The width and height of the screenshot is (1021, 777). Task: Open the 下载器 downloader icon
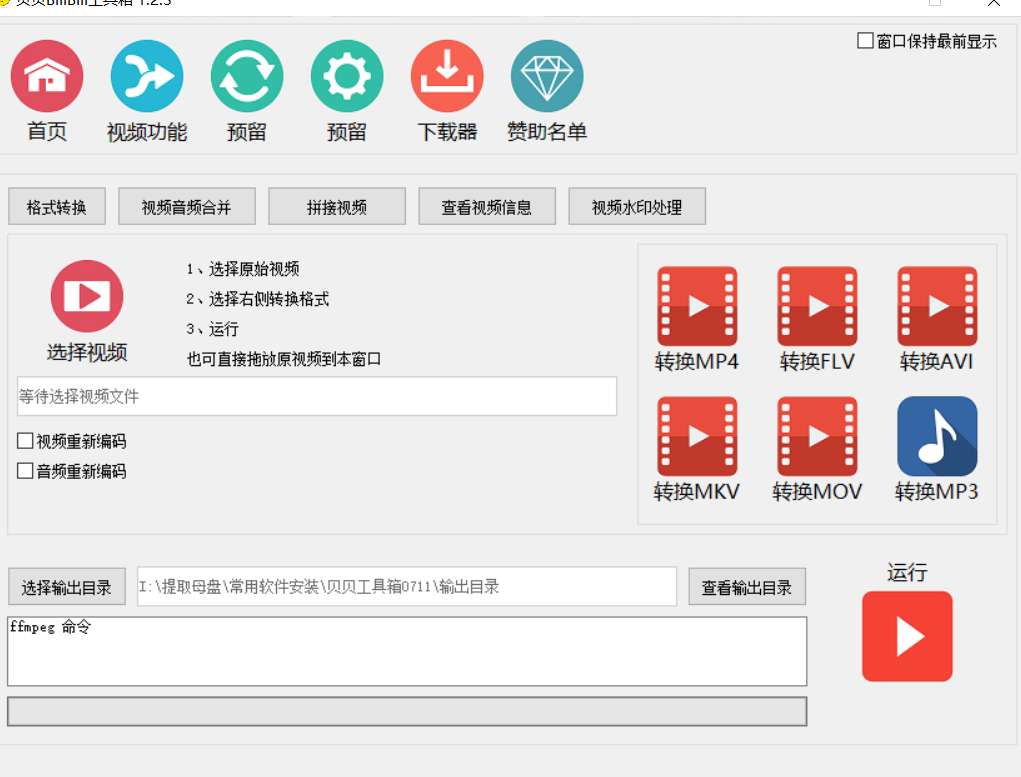point(447,76)
